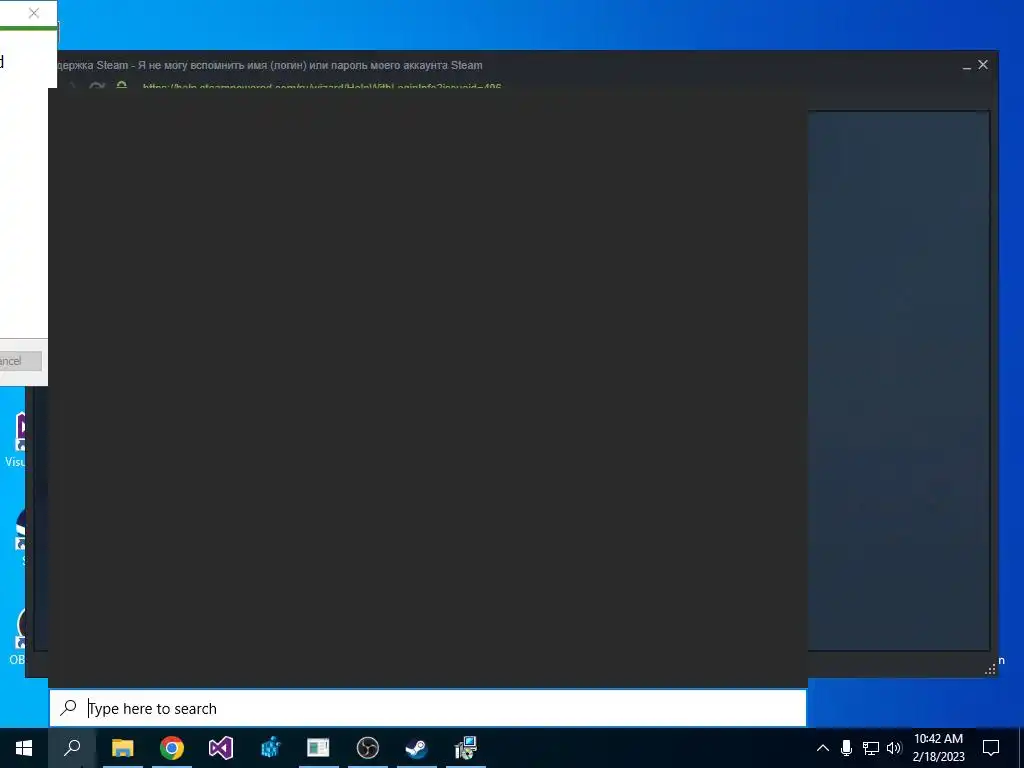Click the magnifier inside the search box
Viewport: 1024px width, 768px height.
coord(69,707)
